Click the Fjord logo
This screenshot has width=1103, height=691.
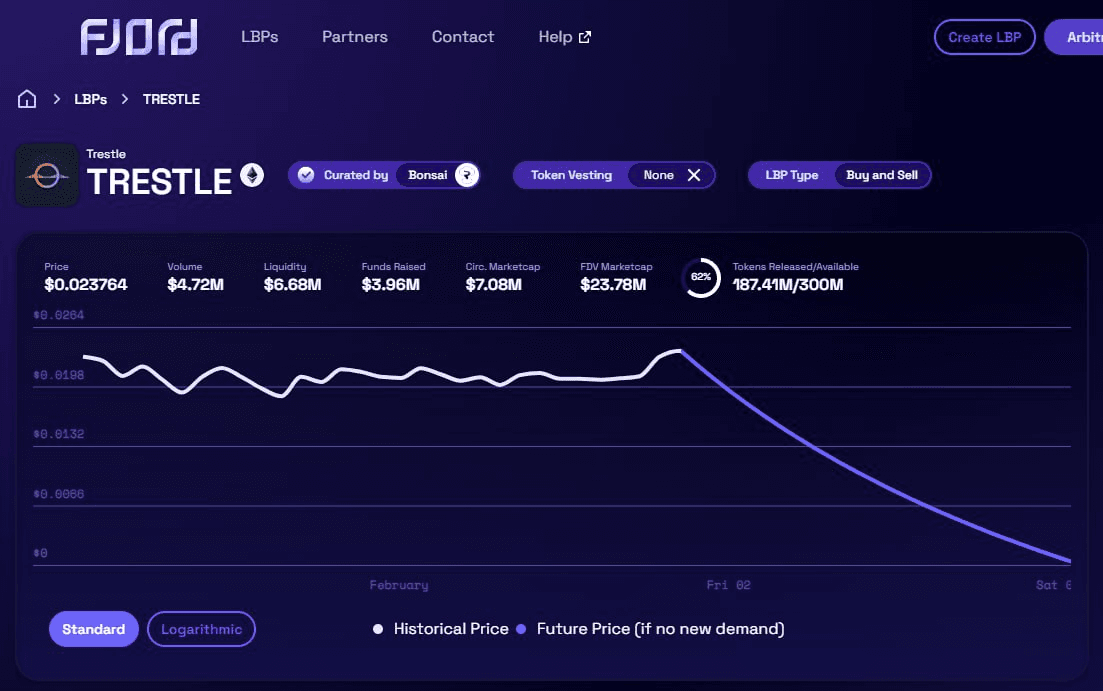(139, 37)
